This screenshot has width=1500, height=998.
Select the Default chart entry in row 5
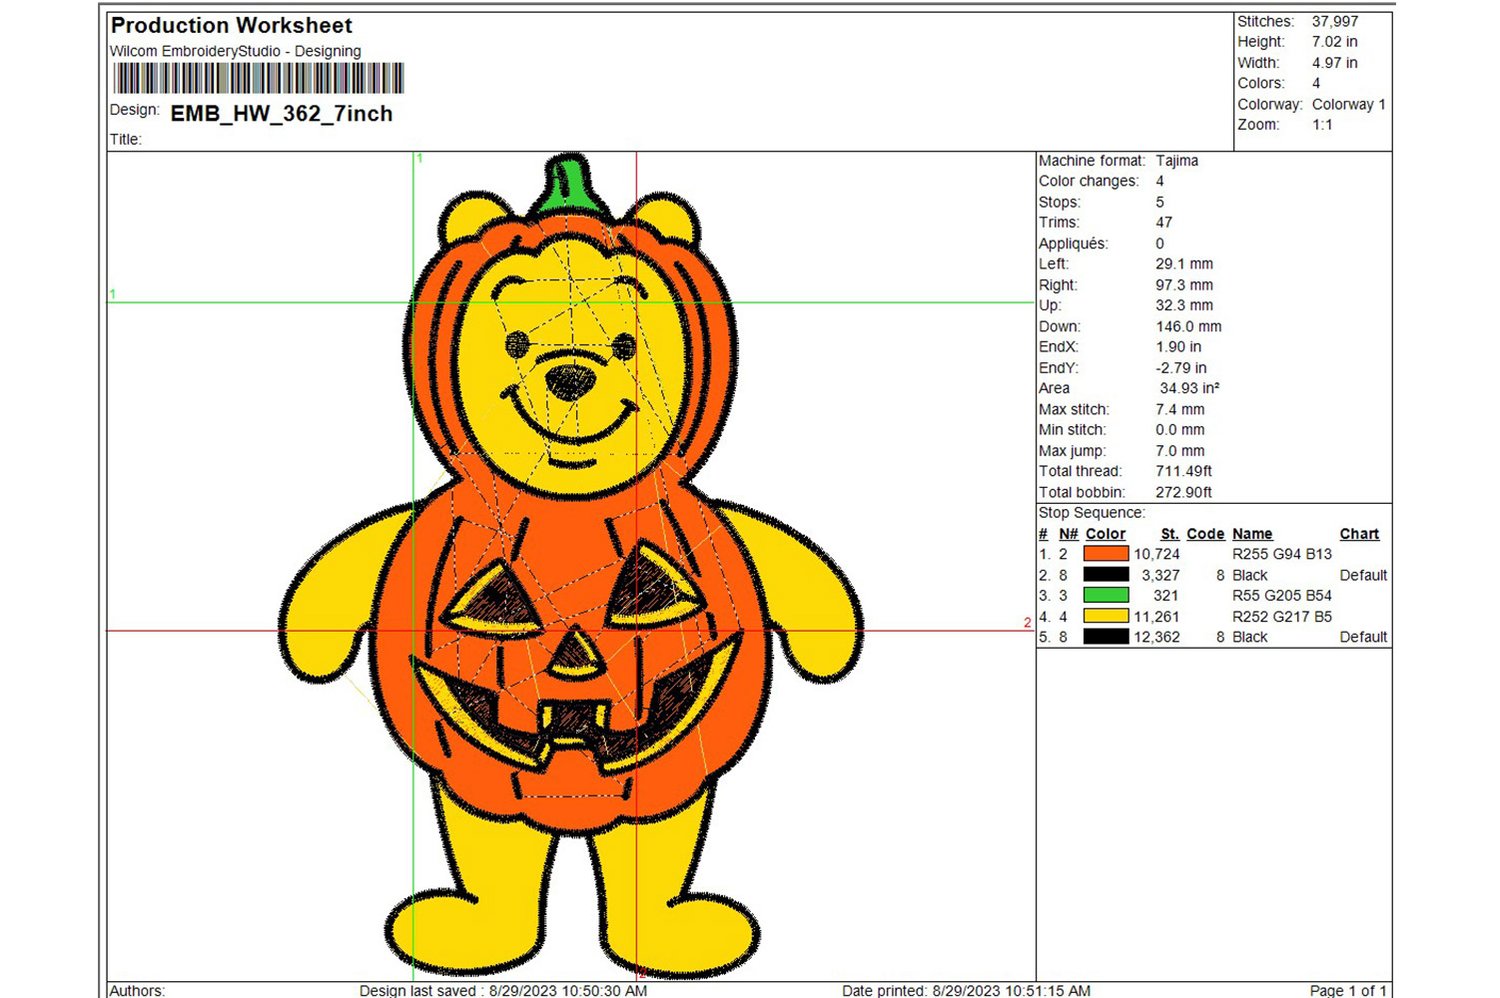[x=1363, y=637]
